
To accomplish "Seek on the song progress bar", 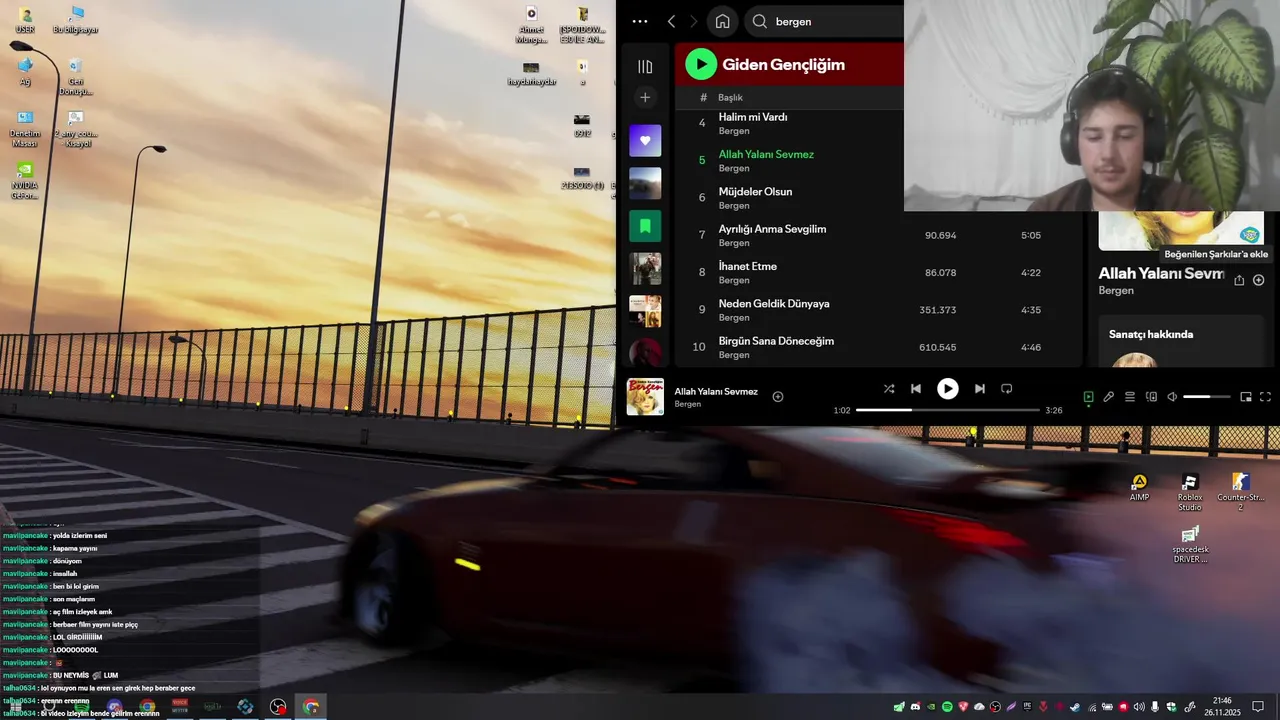I will 948,410.
